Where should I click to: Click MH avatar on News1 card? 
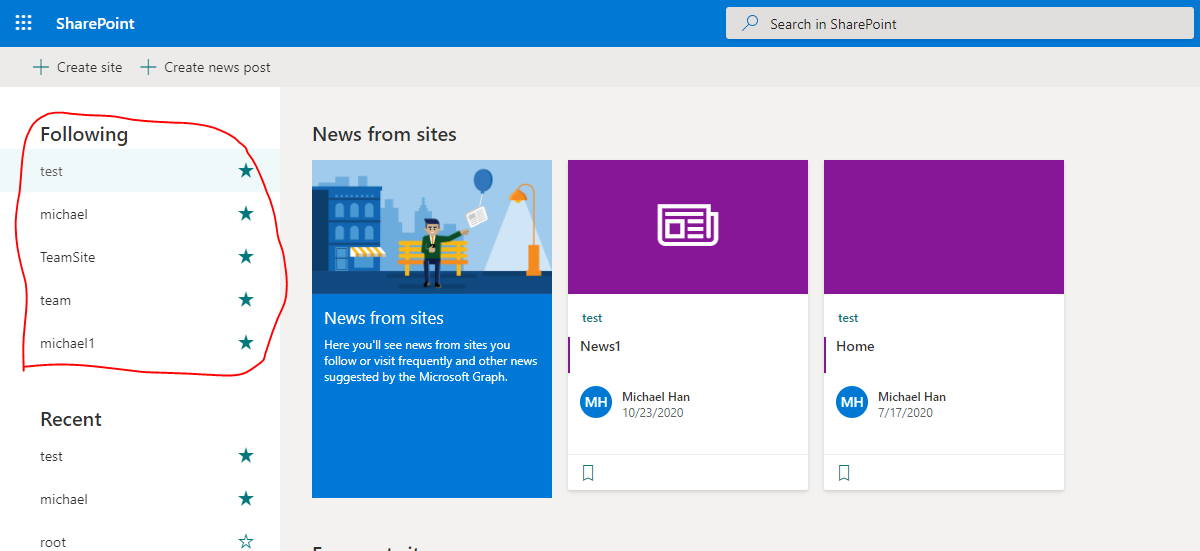pyautogui.click(x=596, y=403)
